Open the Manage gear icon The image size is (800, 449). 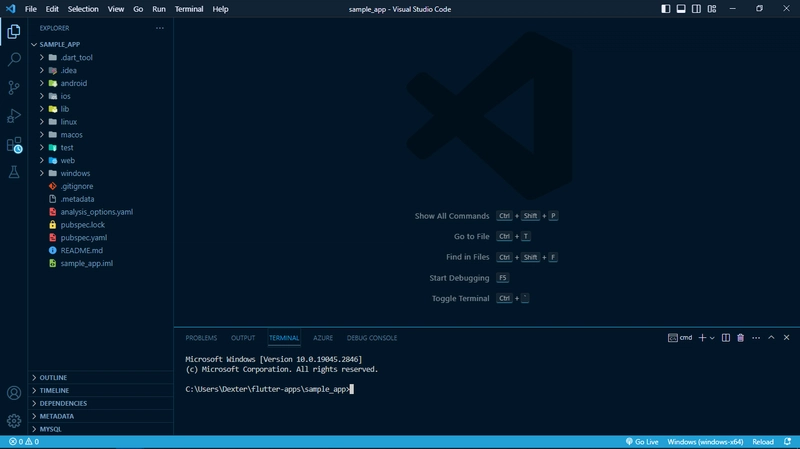(14, 420)
